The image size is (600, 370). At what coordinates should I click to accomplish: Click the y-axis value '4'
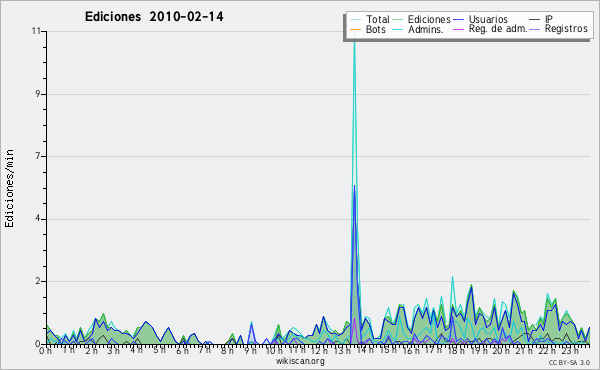(38, 219)
